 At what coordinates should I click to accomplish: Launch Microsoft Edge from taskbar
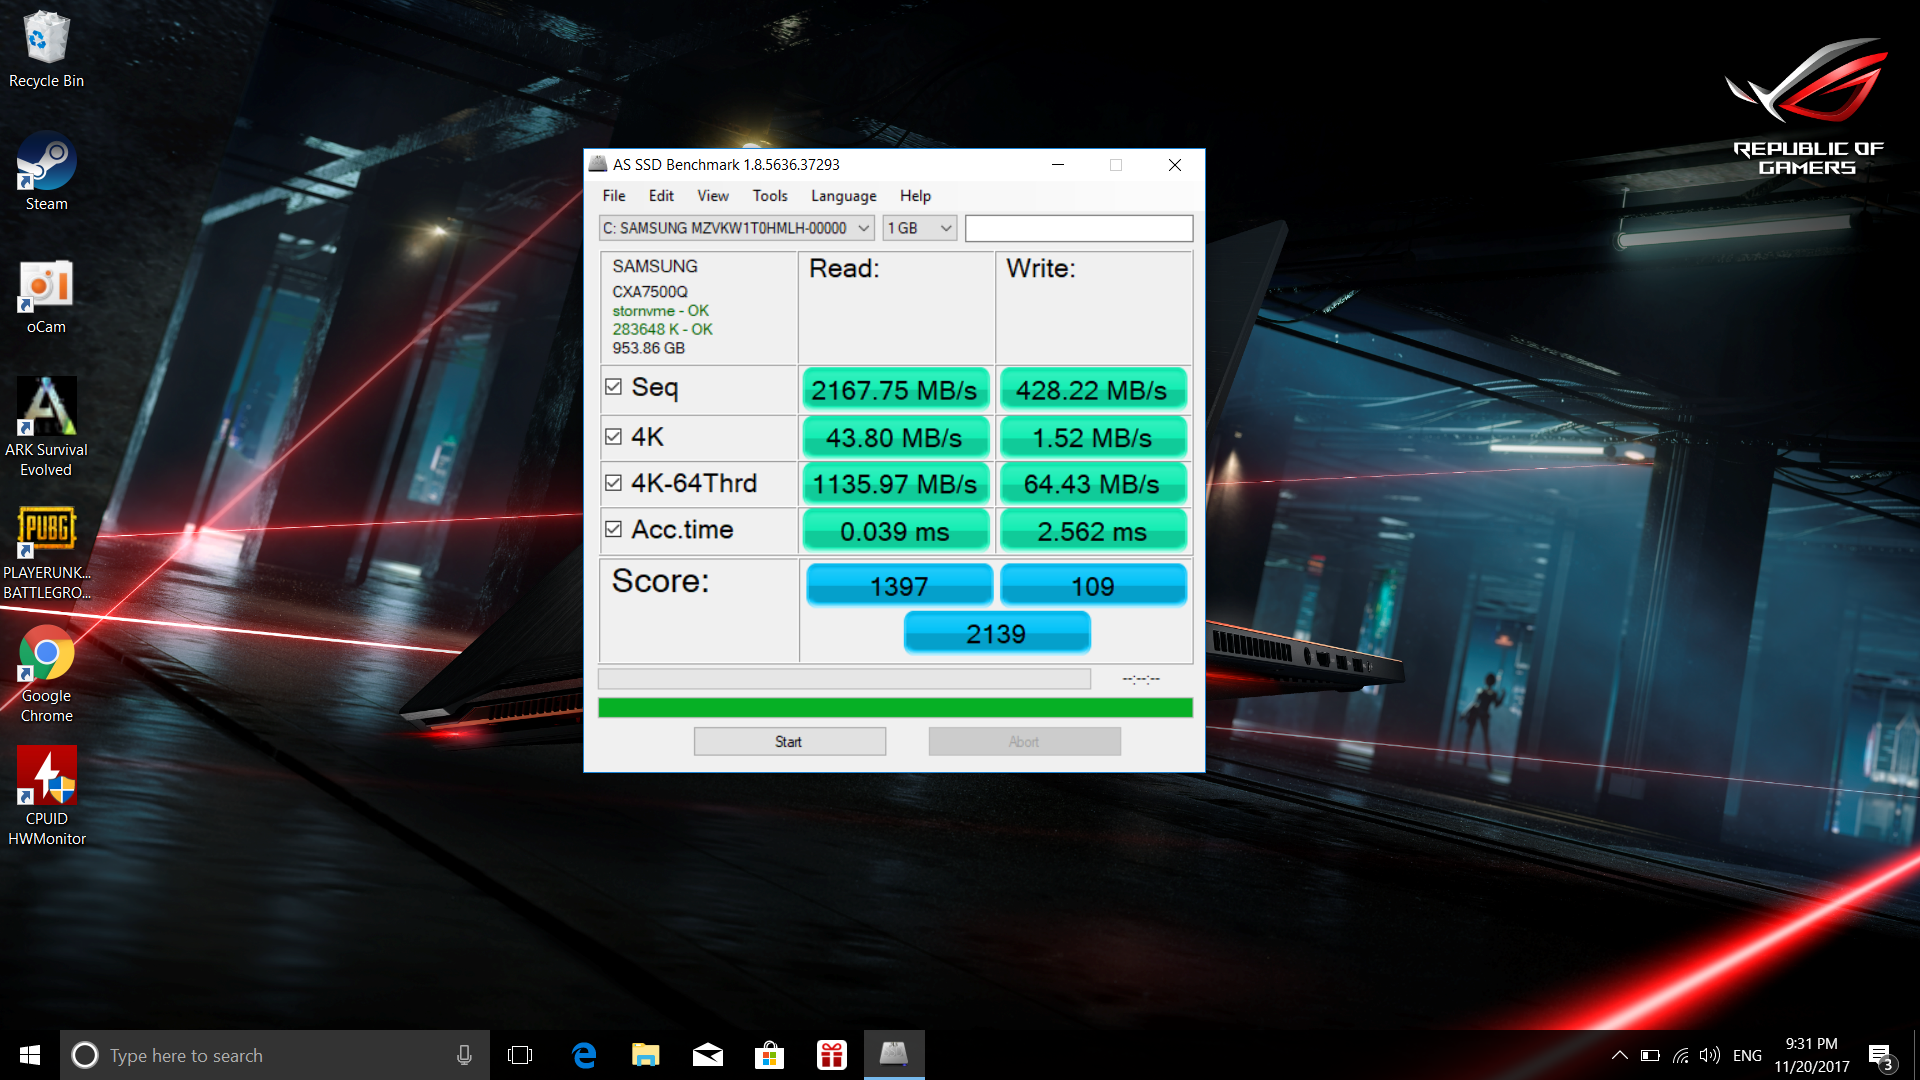tap(584, 1055)
